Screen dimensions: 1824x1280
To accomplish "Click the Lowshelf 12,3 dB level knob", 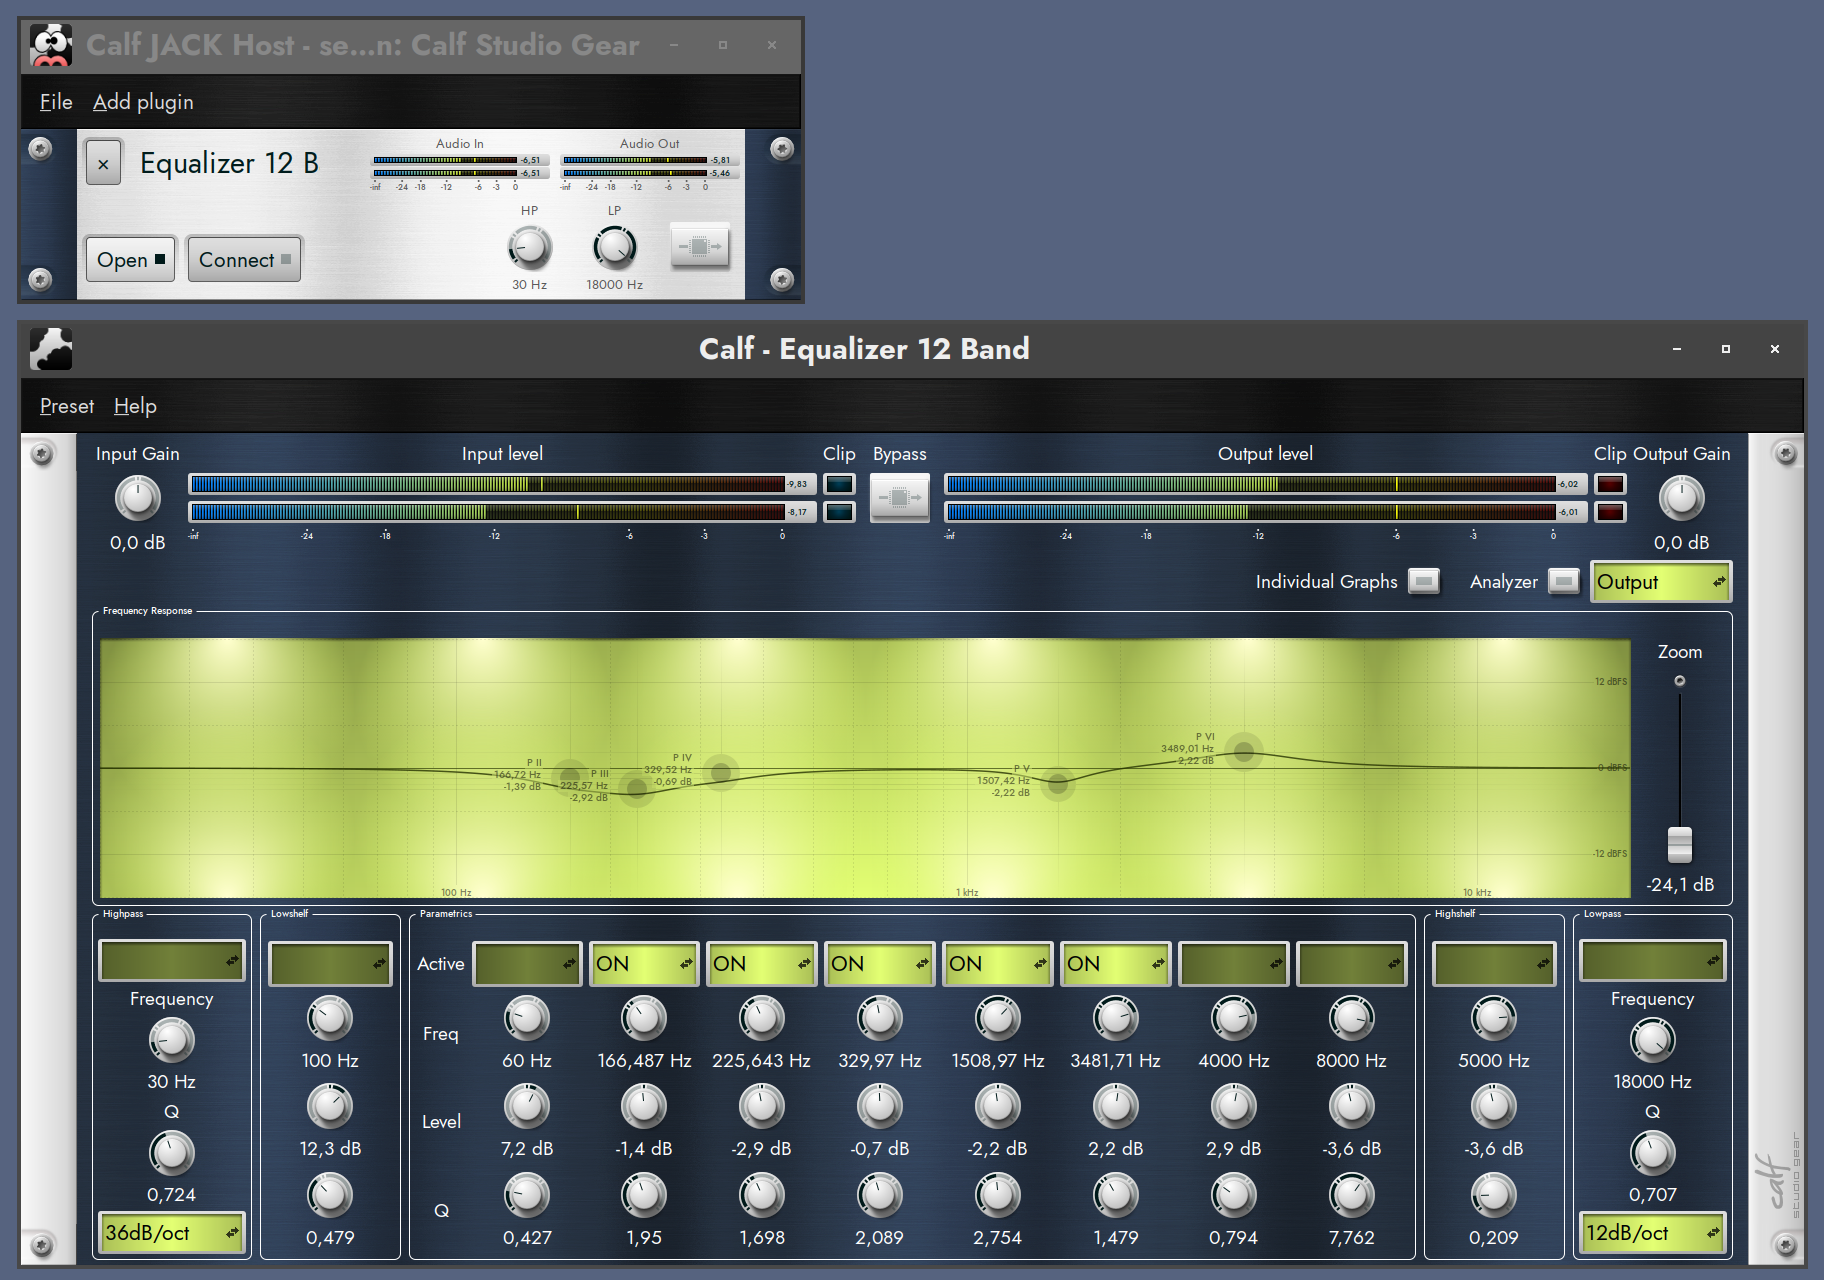I will pyautogui.click(x=329, y=1107).
